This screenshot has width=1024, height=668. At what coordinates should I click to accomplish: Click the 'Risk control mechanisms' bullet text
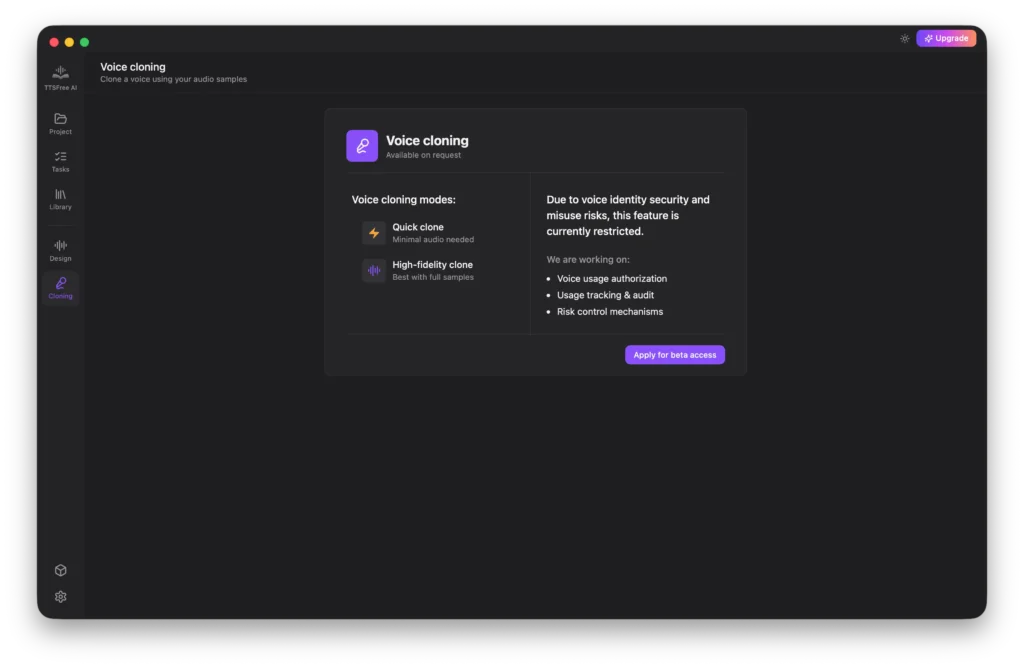[610, 311]
